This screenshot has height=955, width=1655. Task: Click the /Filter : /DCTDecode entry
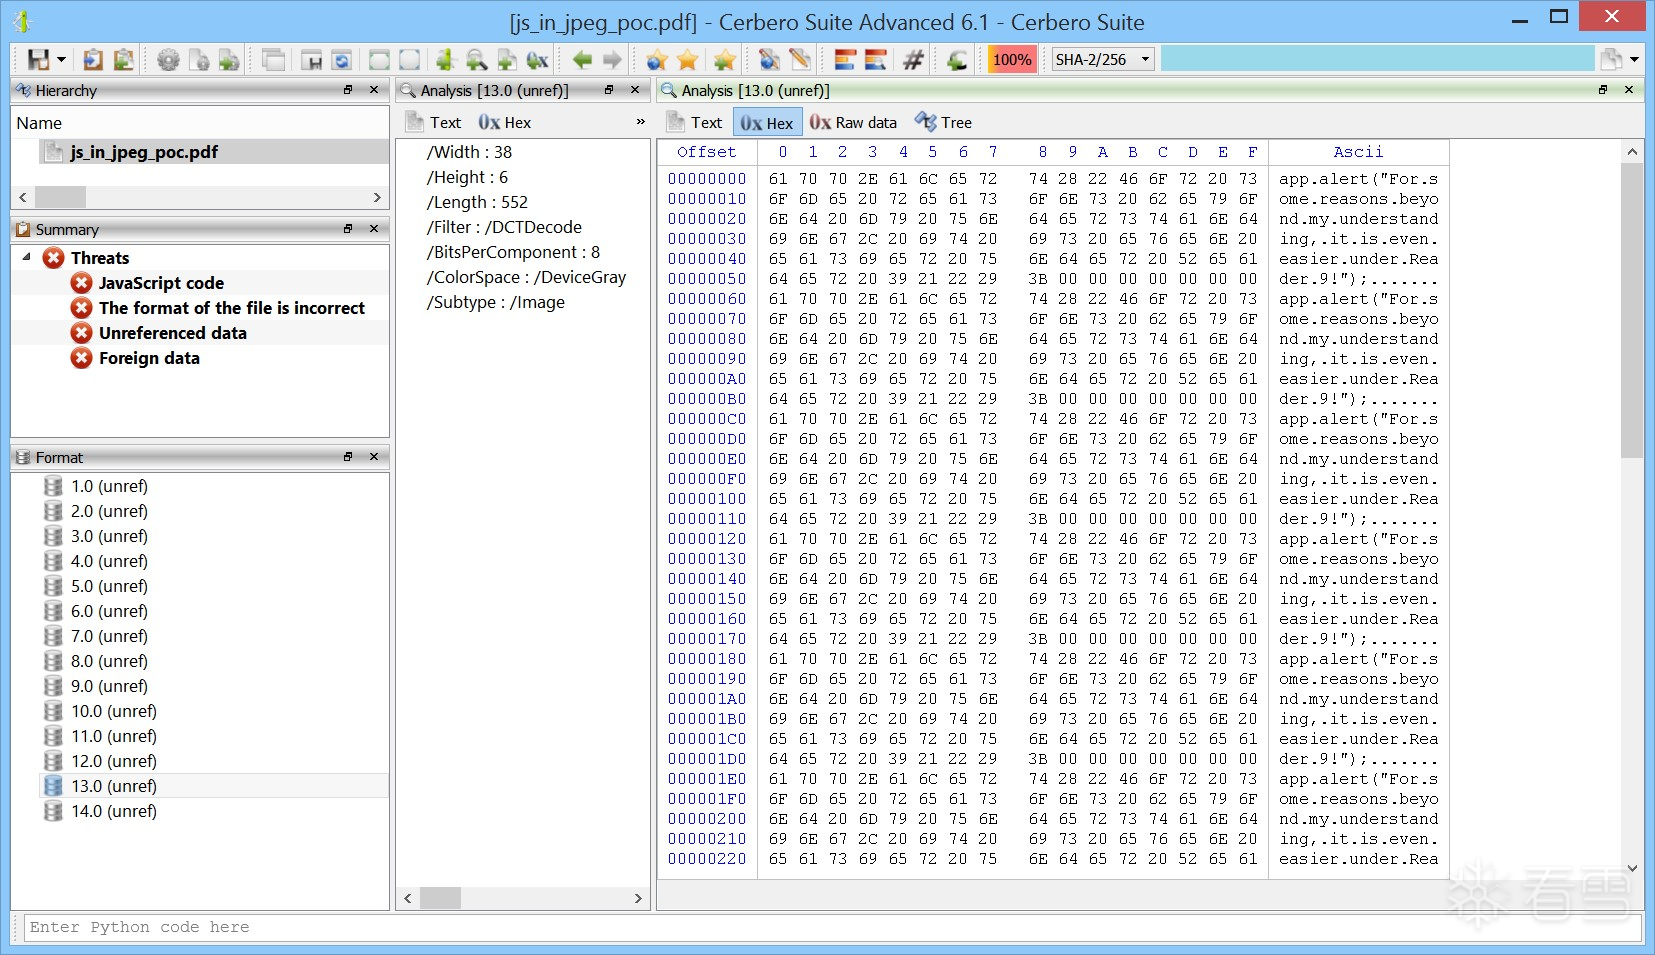click(504, 227)
